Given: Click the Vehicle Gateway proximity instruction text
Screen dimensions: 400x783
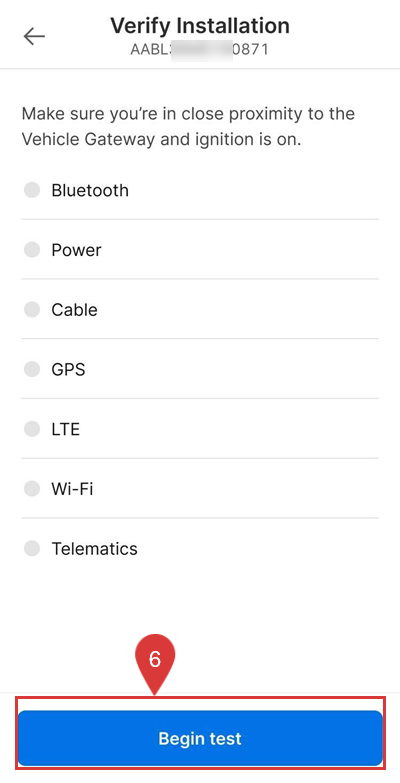Looking at the screenshot, I should 188,126.
